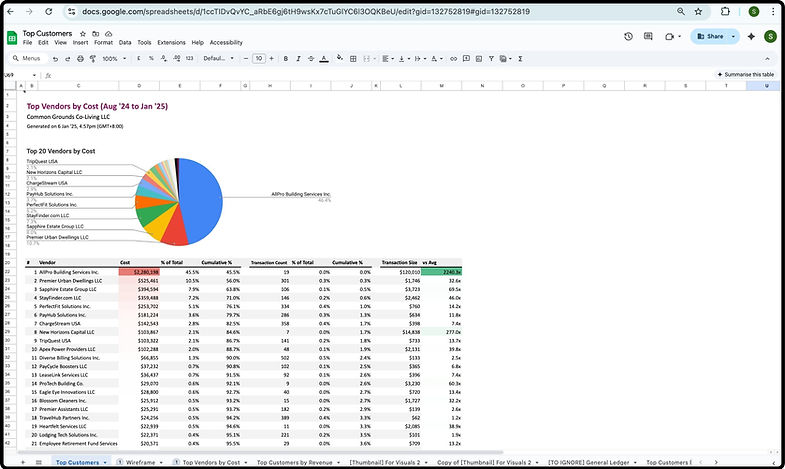Bookmark page with browser star icon
This screenshot has width=785, height=469.
(x=698, y=12)
